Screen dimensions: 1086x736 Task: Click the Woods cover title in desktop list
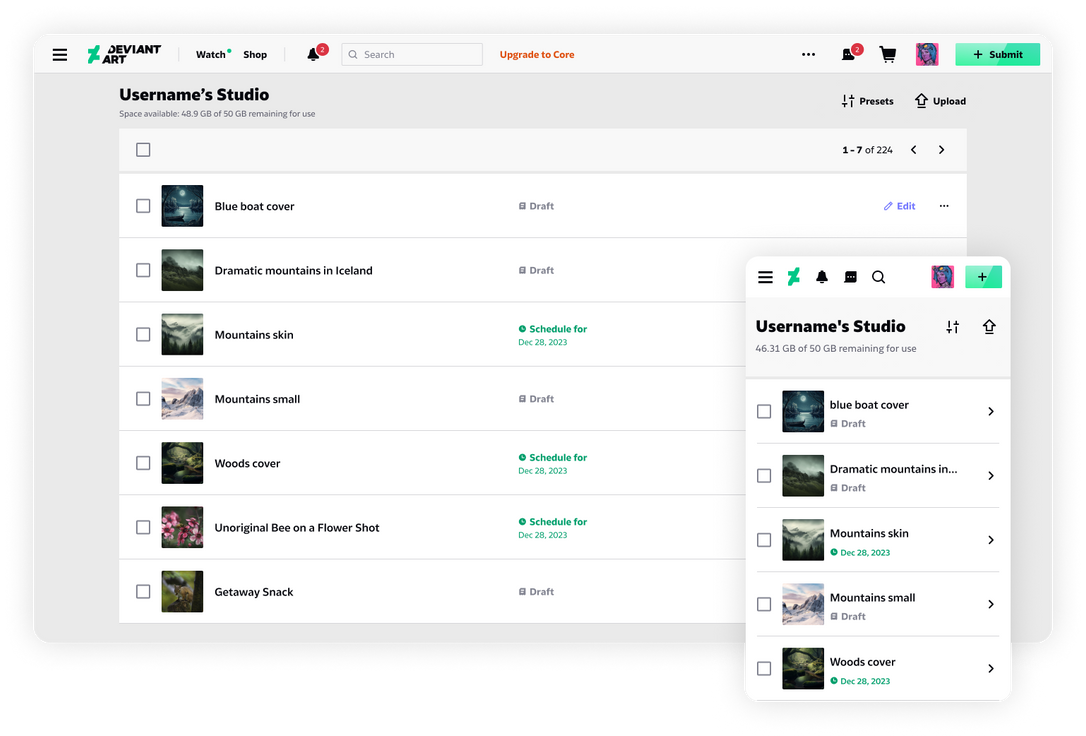coord(247,463)
